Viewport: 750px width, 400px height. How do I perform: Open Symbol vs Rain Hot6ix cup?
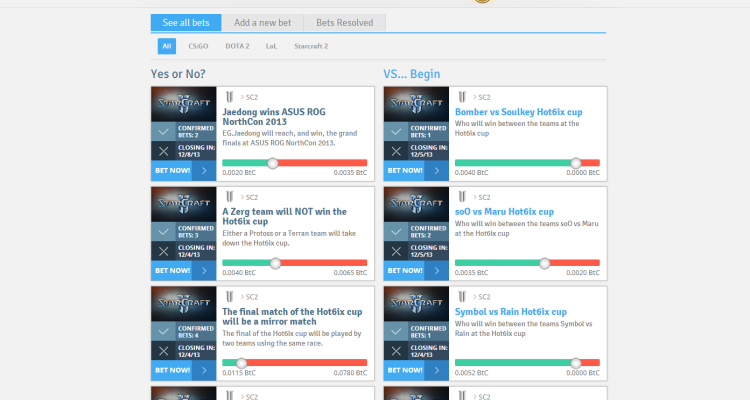point(511,311)
